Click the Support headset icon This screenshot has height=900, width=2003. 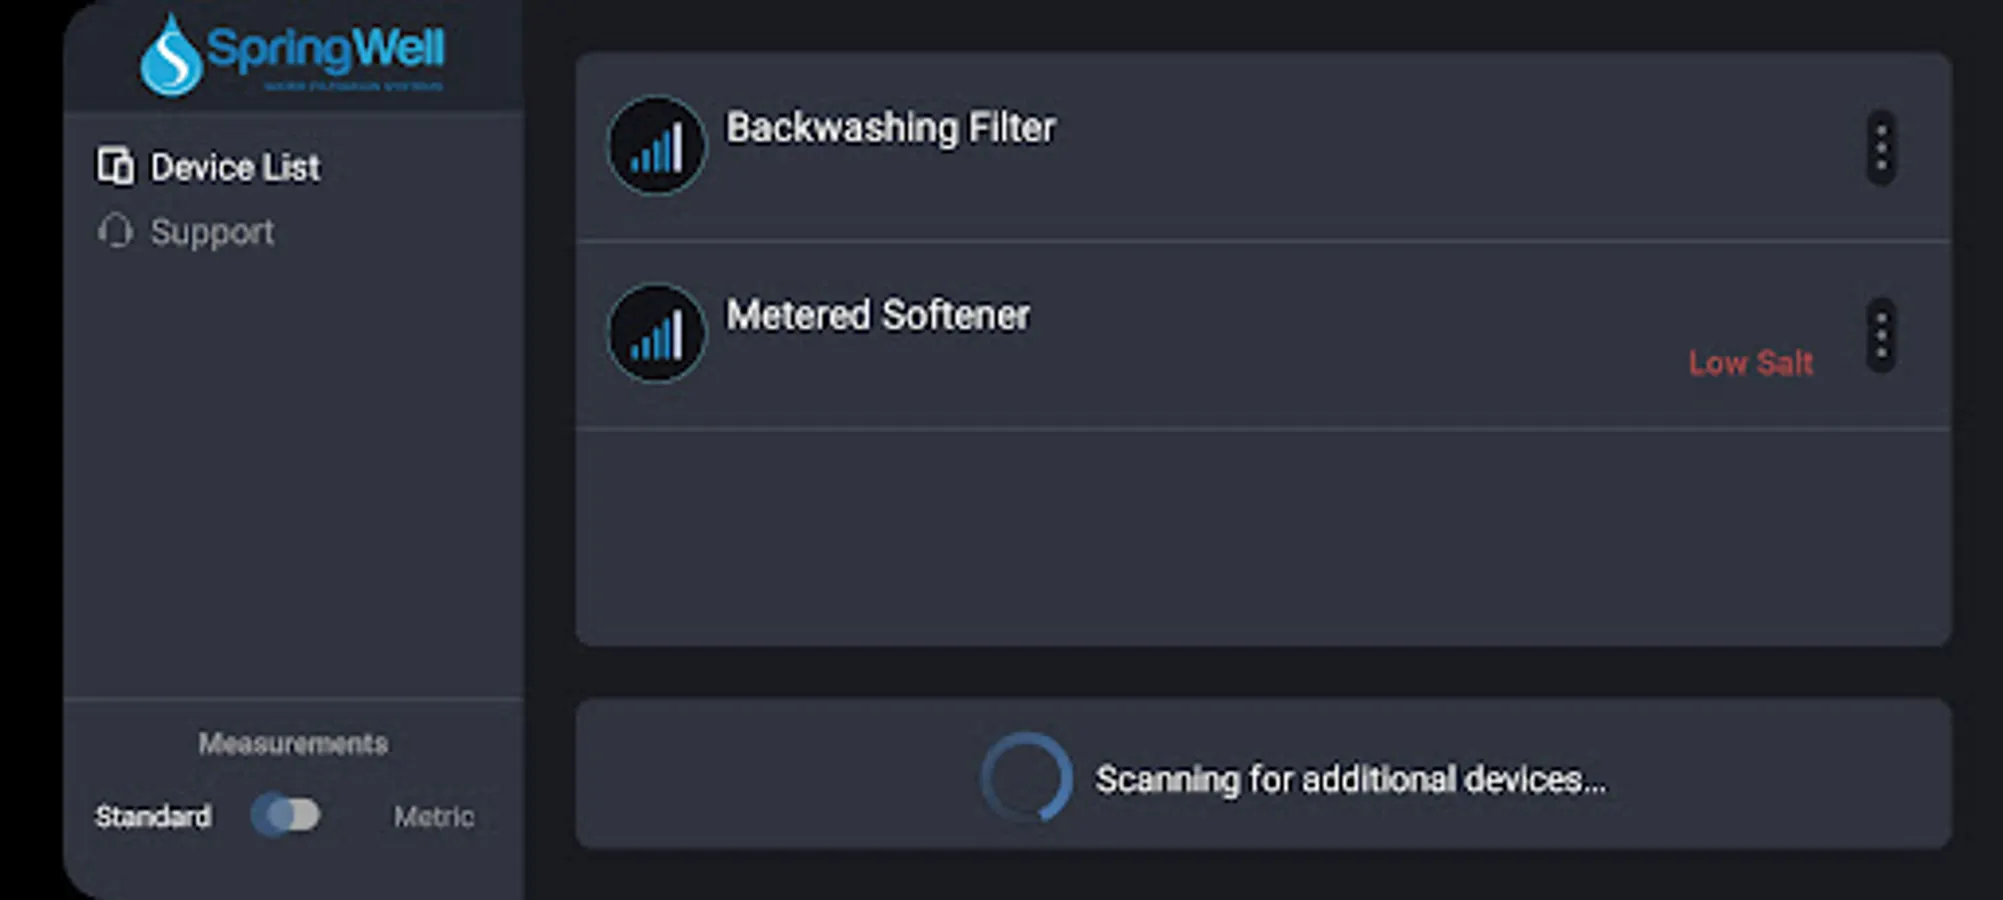tap(115, 231)
